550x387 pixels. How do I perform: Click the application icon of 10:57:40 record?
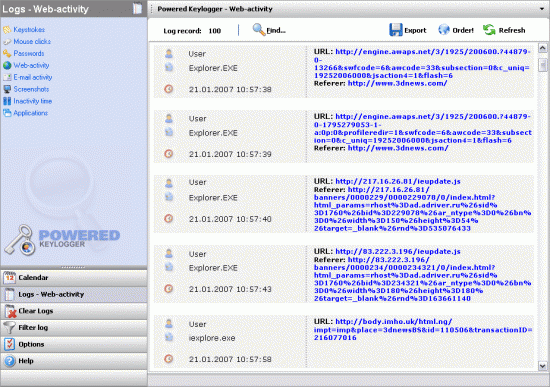tap(169, 197)
